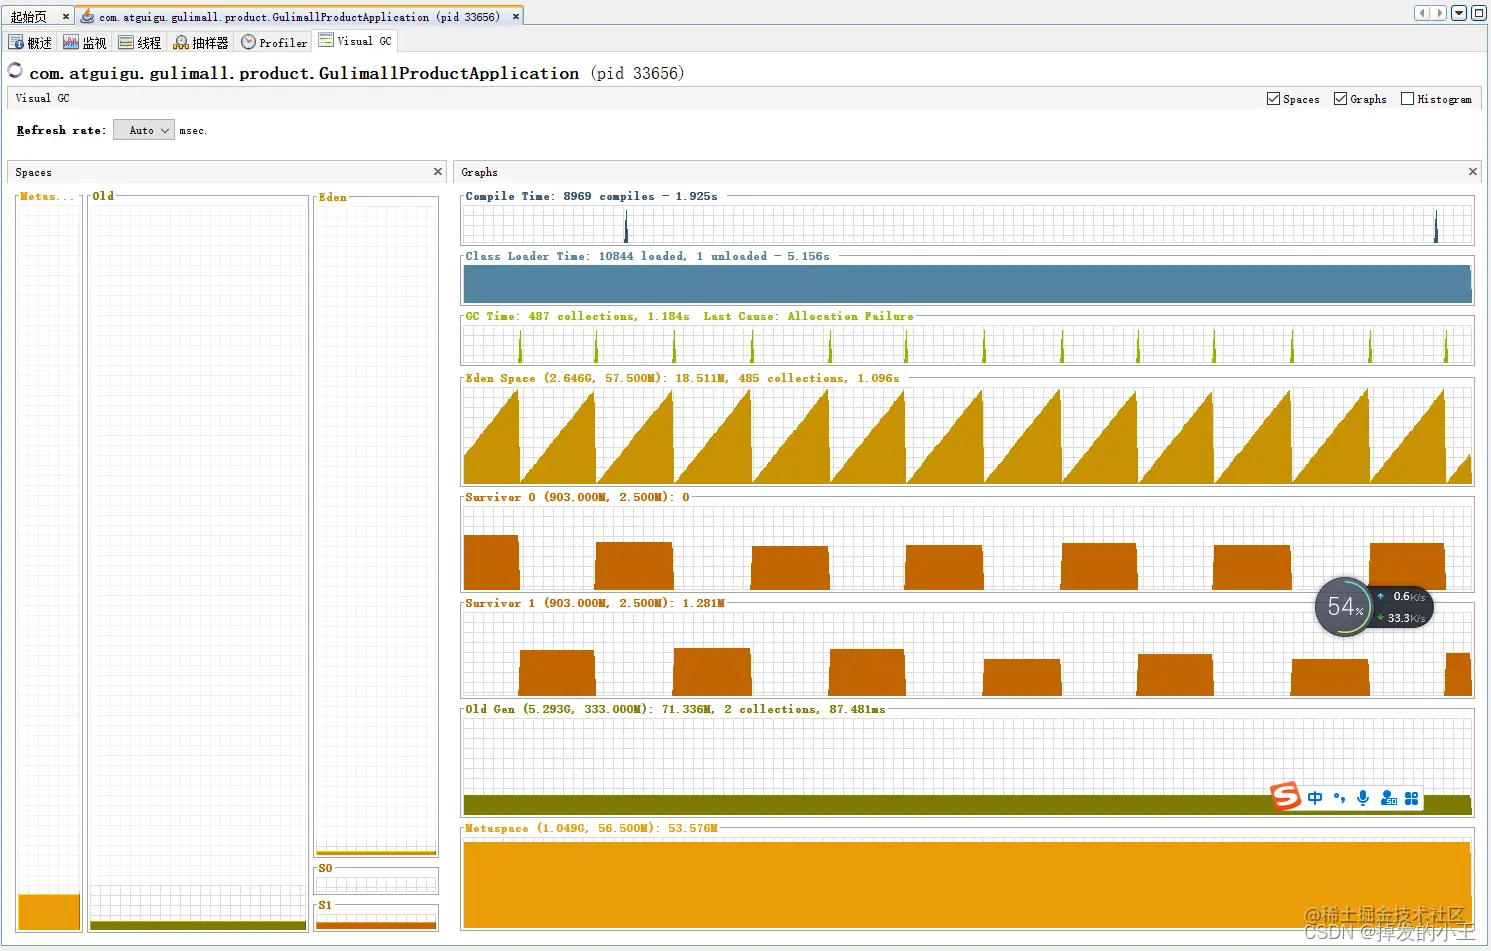Click the 线程 threads icon

(x=126, y=42)
